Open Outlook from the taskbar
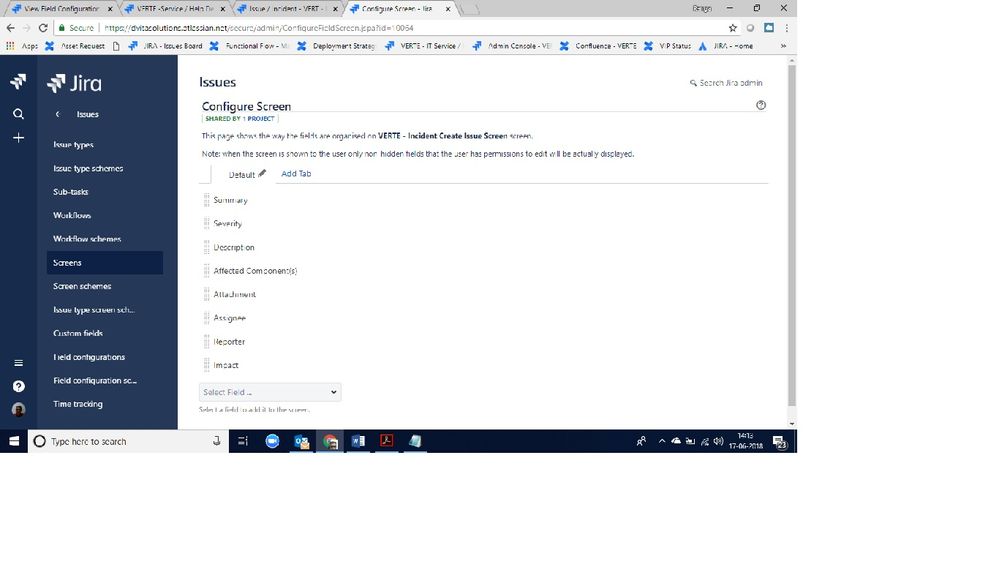Screen dimensions: 999x562 point(301,441)
